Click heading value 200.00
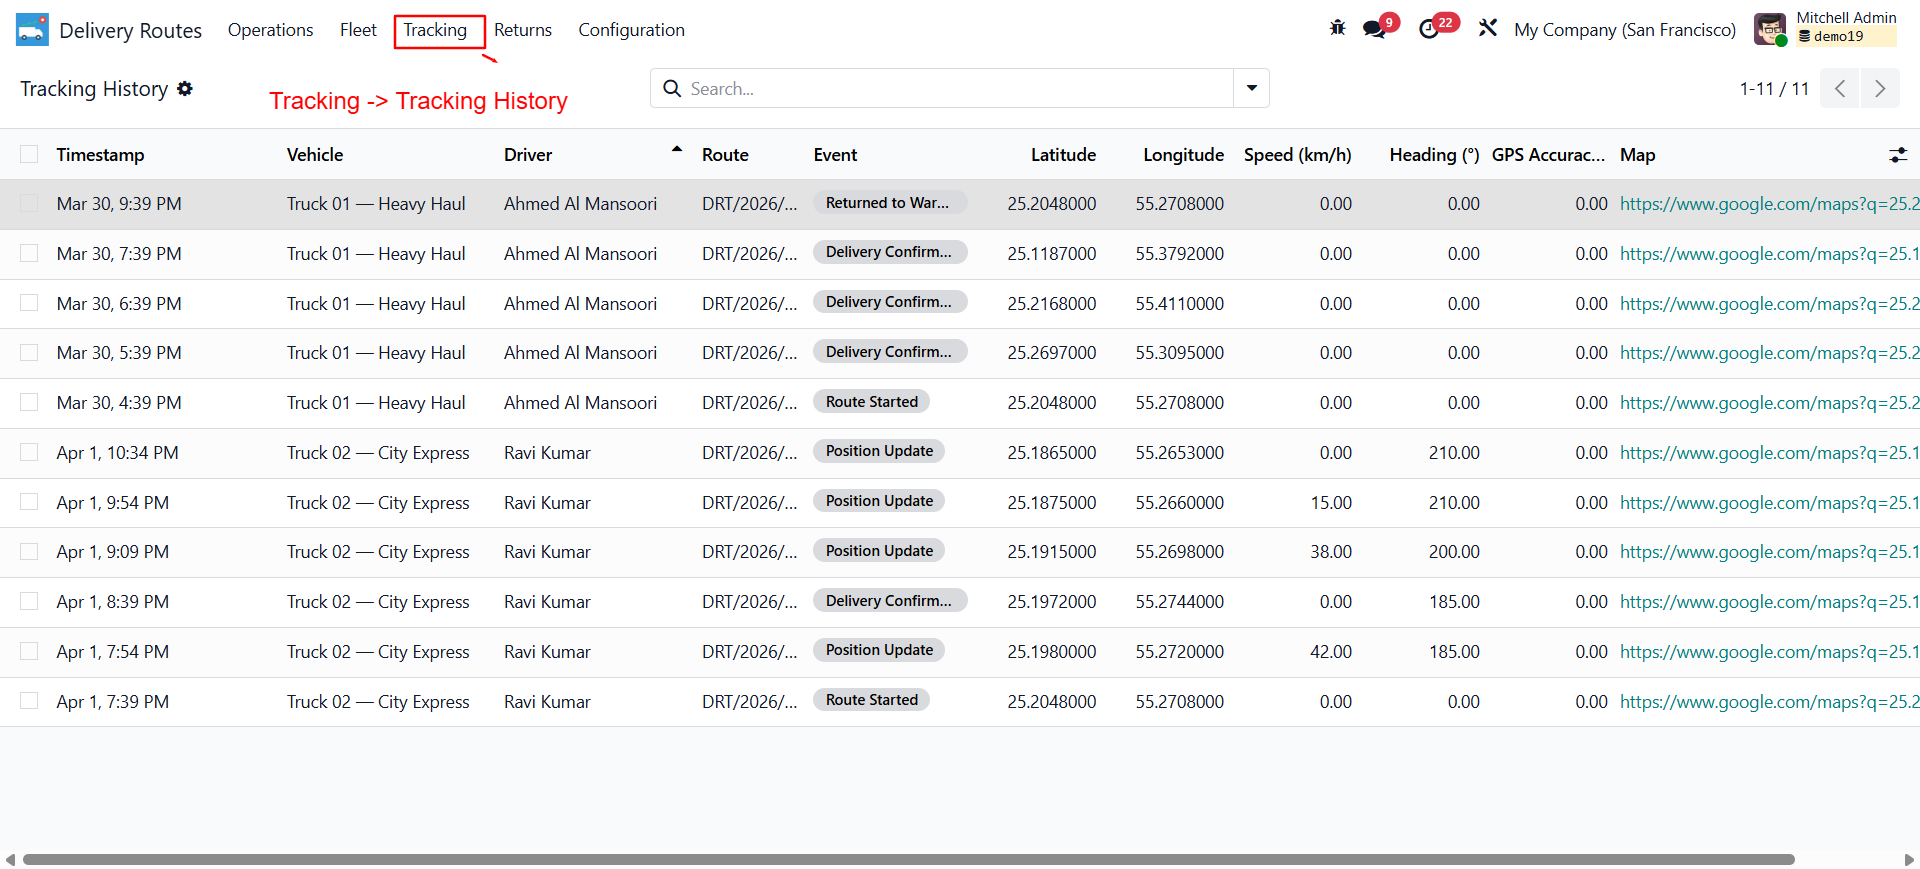The width and height of the screenshot is (1920, 869). (x=1454, y=552)
